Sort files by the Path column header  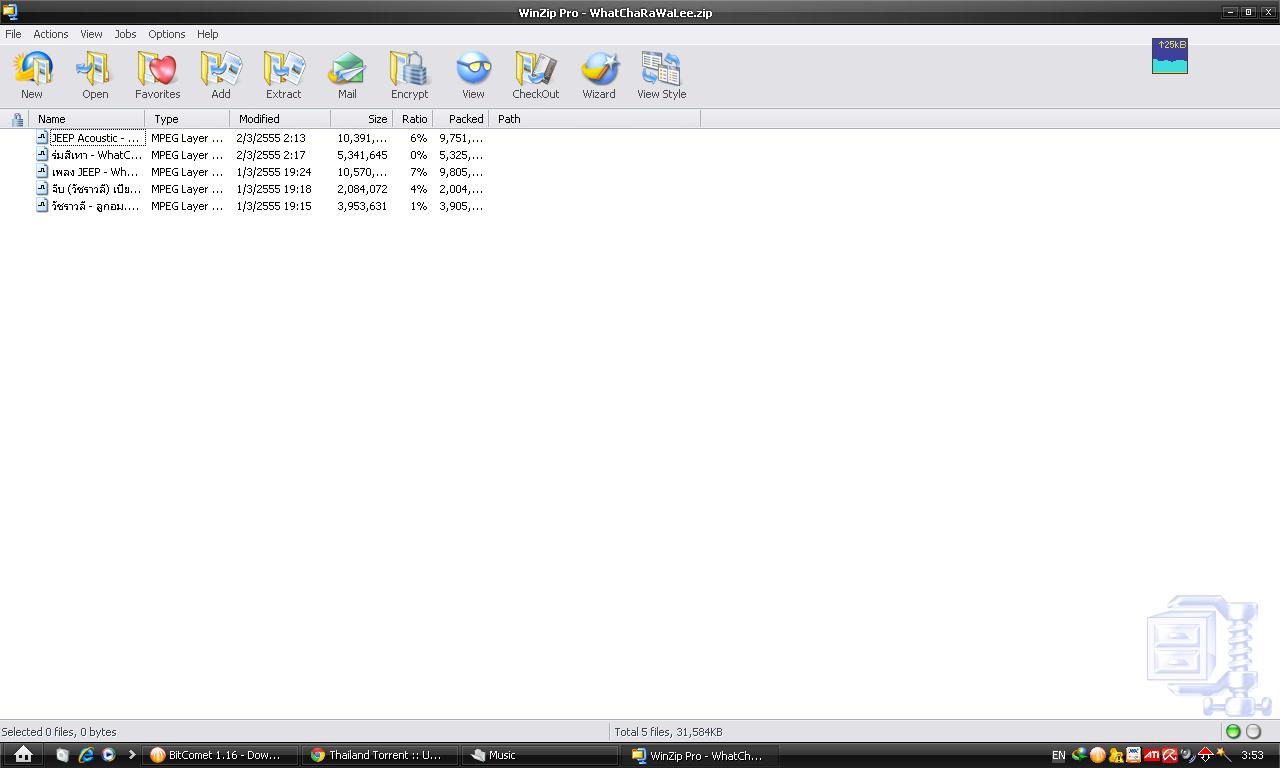point(595,119)
